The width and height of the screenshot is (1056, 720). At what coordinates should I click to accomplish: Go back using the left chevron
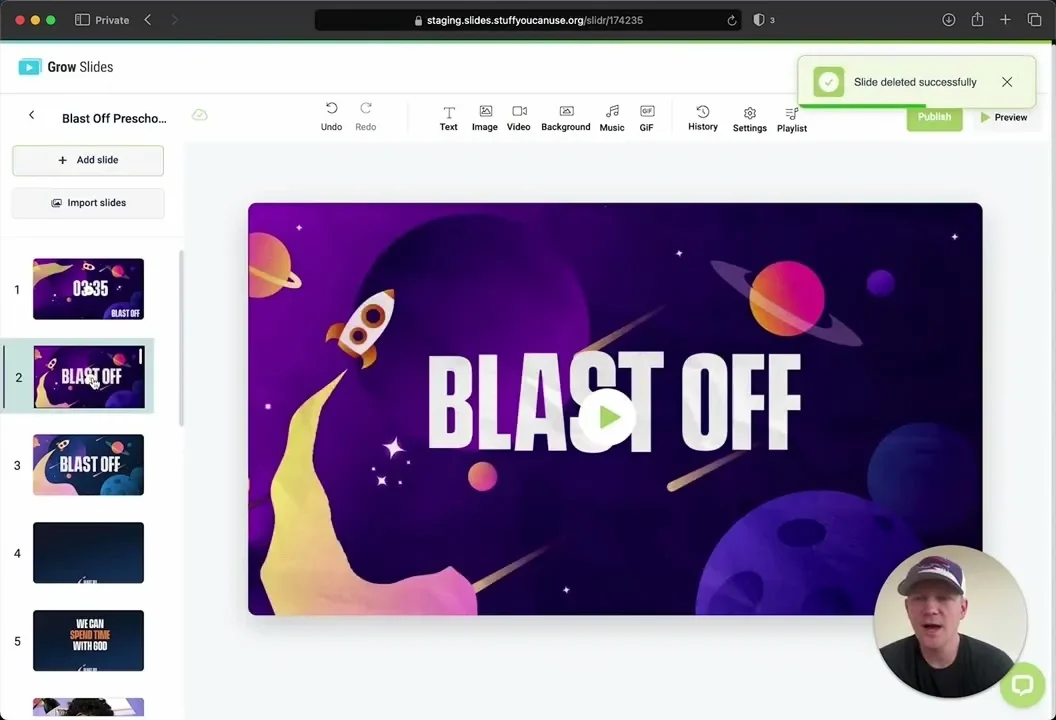(32, 115)
